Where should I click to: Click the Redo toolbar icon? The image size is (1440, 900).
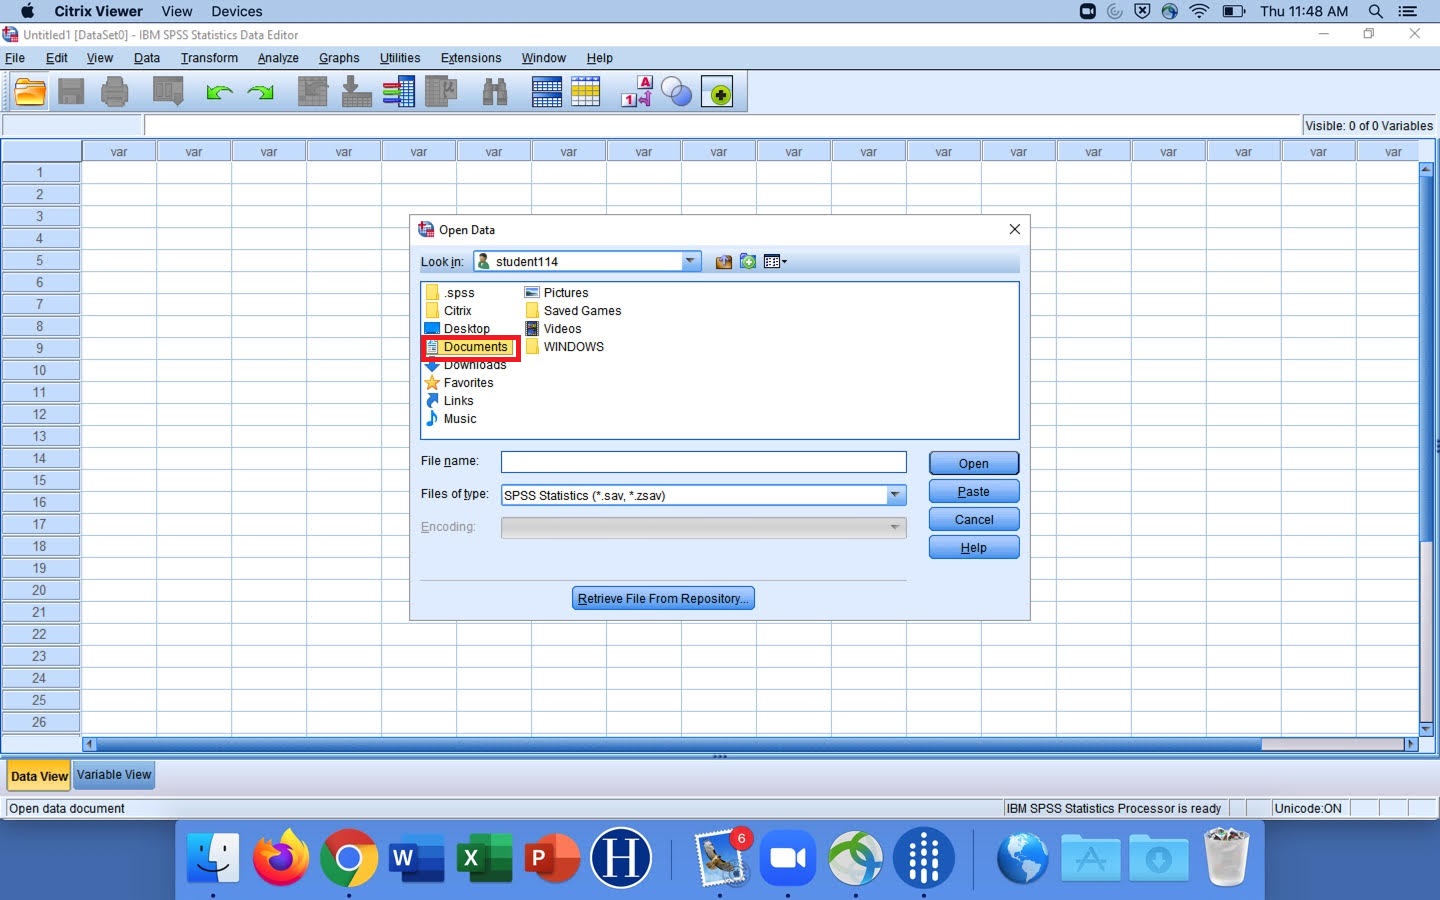coord(260,91)
